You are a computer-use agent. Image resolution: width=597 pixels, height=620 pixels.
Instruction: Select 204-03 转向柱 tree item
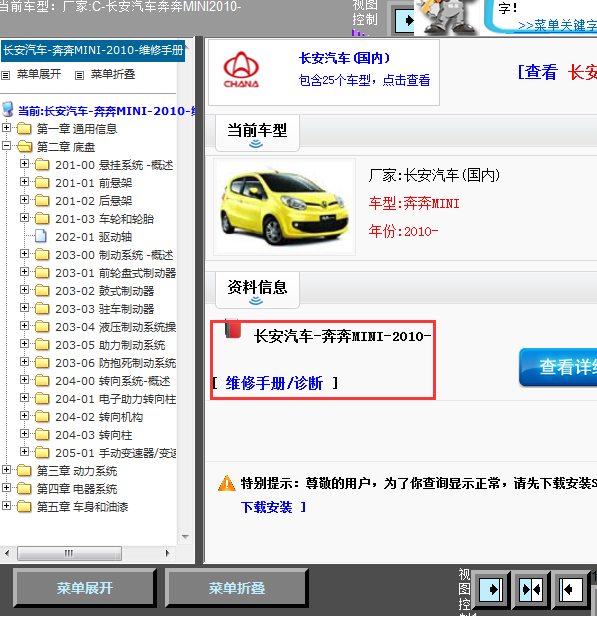(x=93, y=435)
